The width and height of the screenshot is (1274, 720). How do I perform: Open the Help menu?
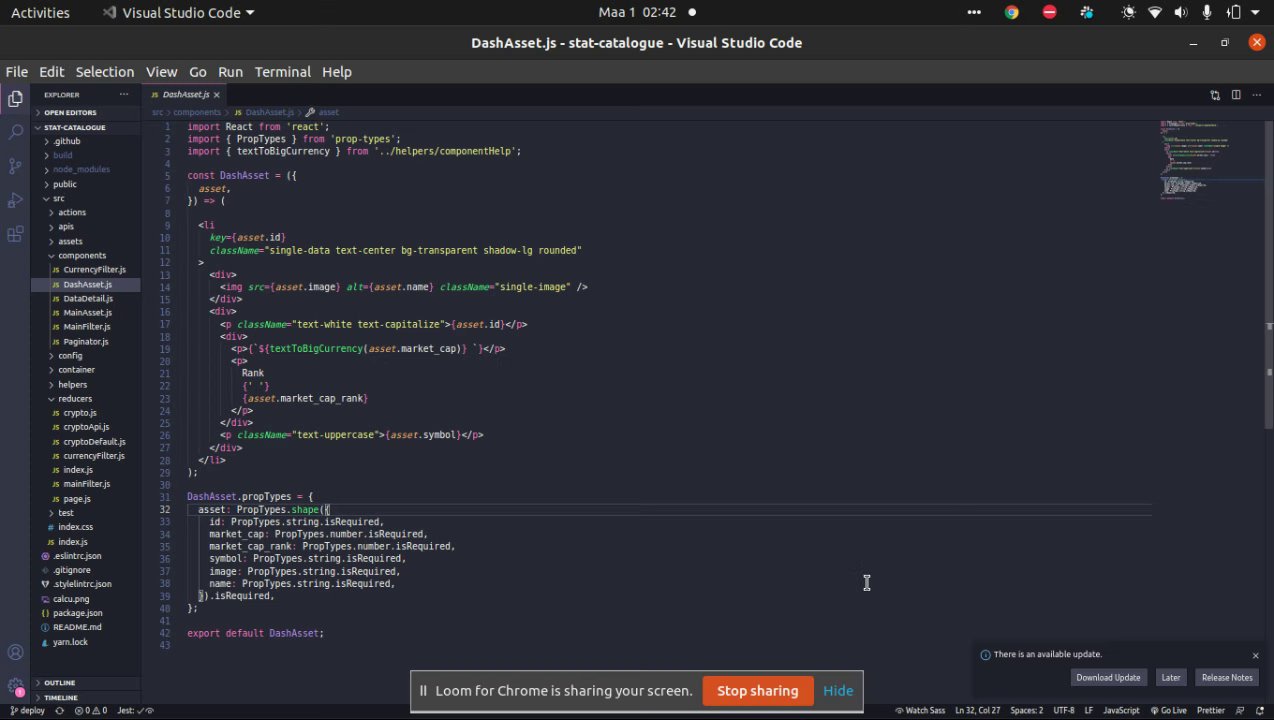[x=337, y=72]
